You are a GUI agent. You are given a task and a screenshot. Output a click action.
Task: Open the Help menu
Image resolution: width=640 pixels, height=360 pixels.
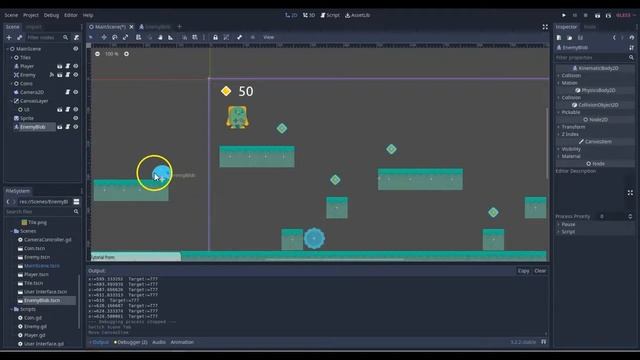[88, 15]
